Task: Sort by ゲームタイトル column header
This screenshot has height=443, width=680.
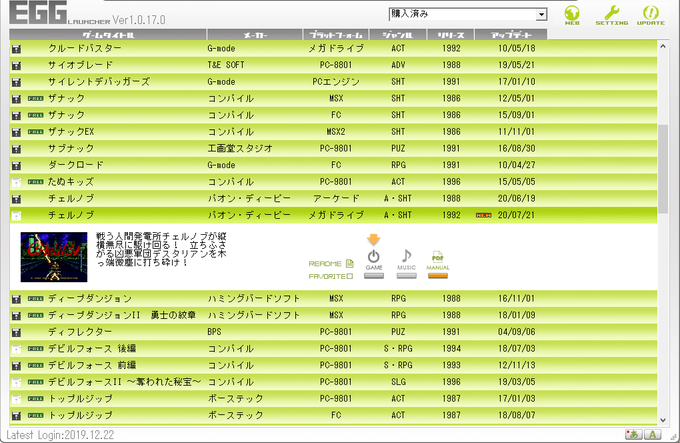Action: (108, 35)
